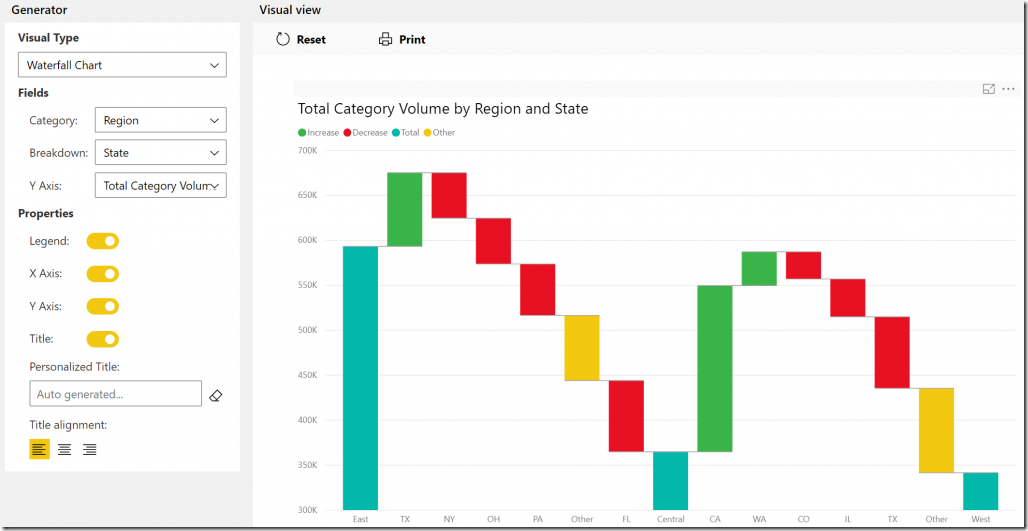Open the Breakdown State dropdown

pos(161,153)
